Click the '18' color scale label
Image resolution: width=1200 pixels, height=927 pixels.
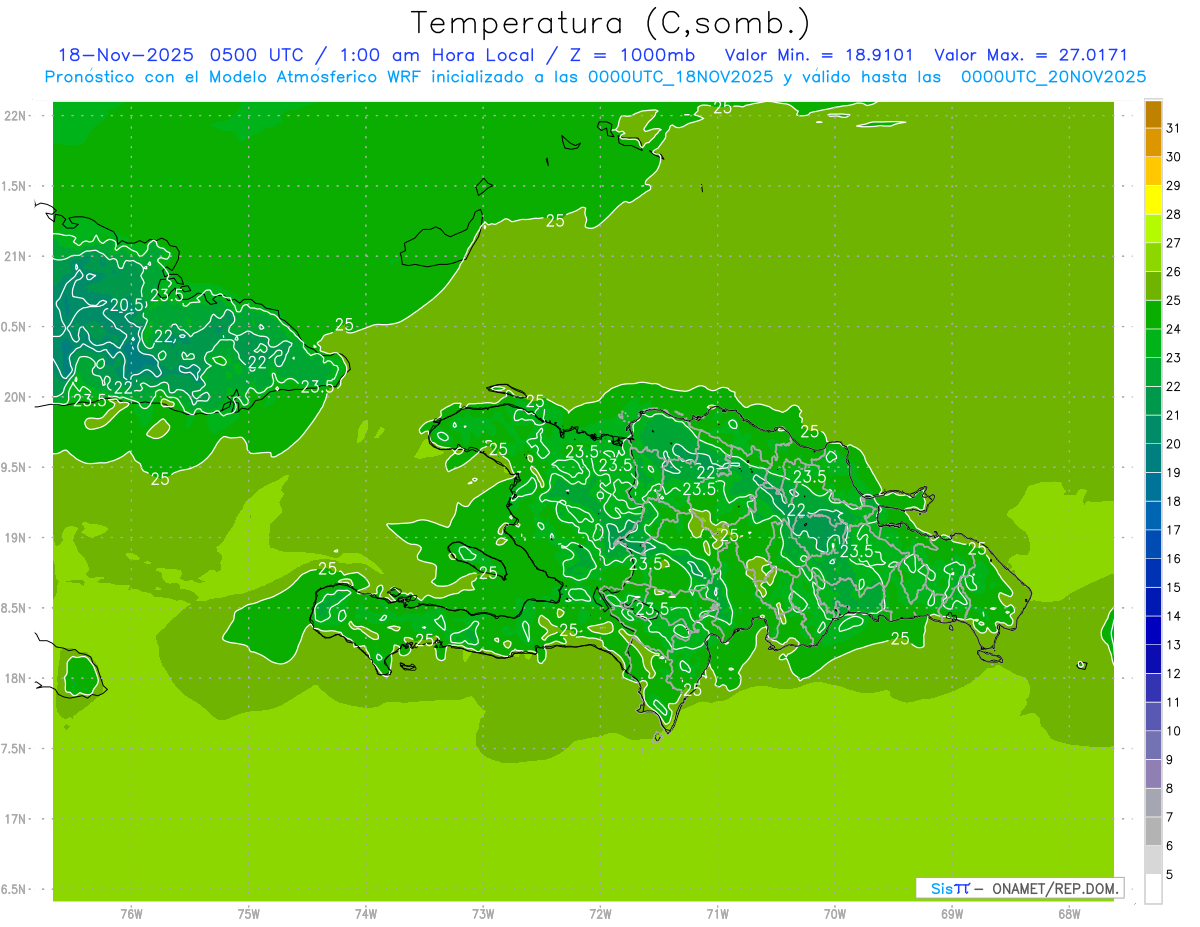coord(1174,501)
